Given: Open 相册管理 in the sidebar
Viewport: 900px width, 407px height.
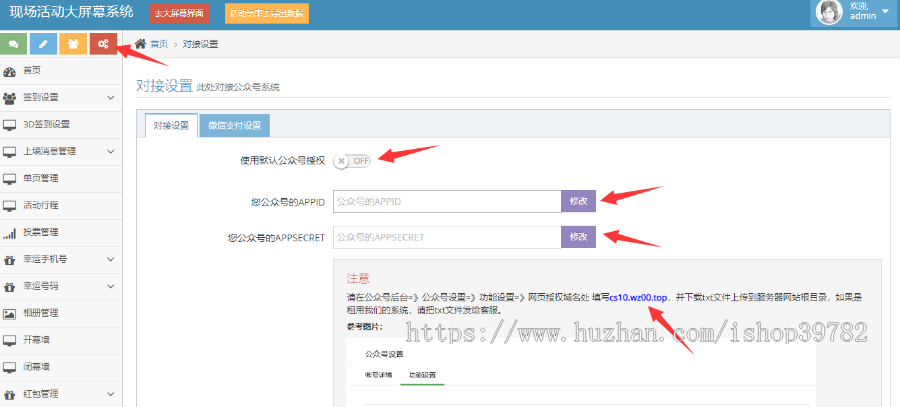Looking at the screenshot, I should pyautogui.click(x=40, y=313).
